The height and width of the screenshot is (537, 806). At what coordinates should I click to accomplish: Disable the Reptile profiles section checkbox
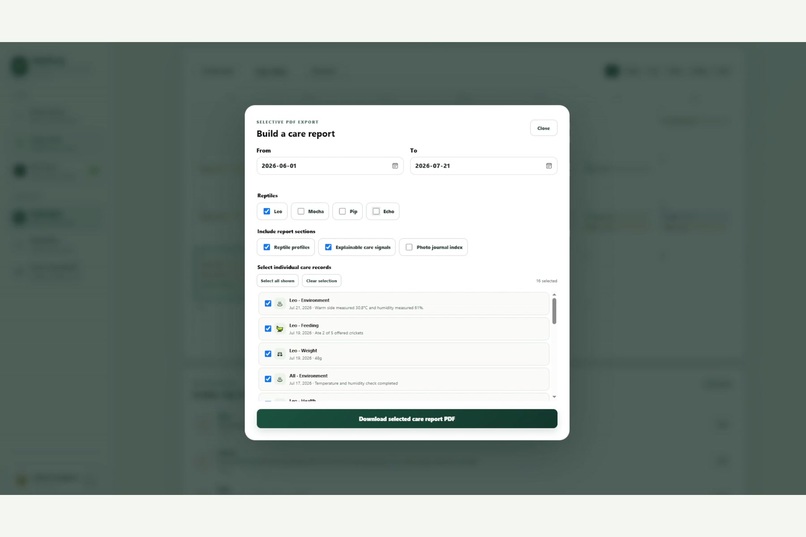(x=267, y=247)
